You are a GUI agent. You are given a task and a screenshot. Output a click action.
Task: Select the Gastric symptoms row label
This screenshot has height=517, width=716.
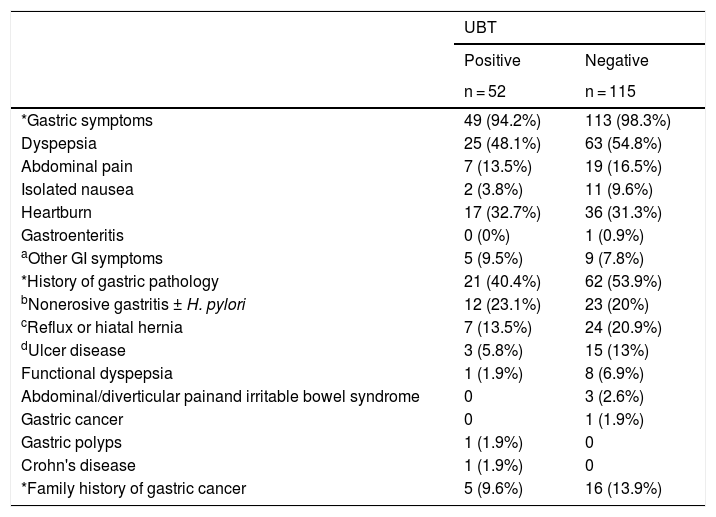tap(87, 121)
